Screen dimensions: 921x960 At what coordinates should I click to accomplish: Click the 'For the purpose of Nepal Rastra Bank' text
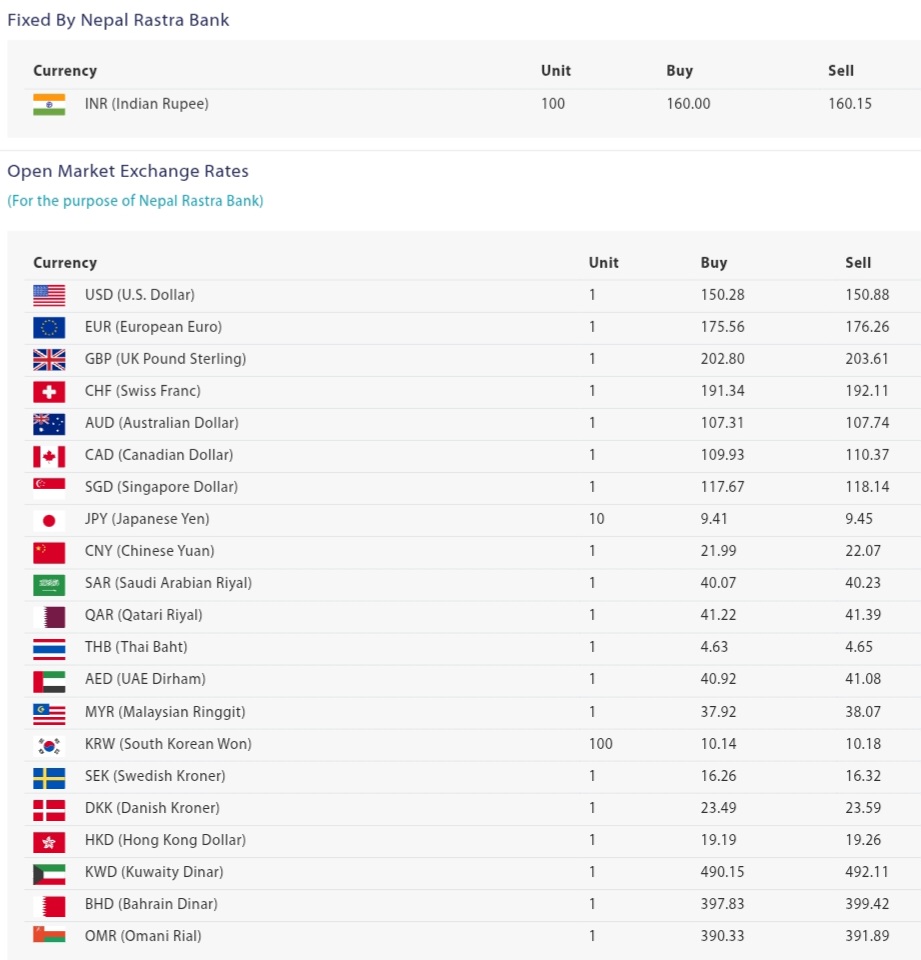135,201
